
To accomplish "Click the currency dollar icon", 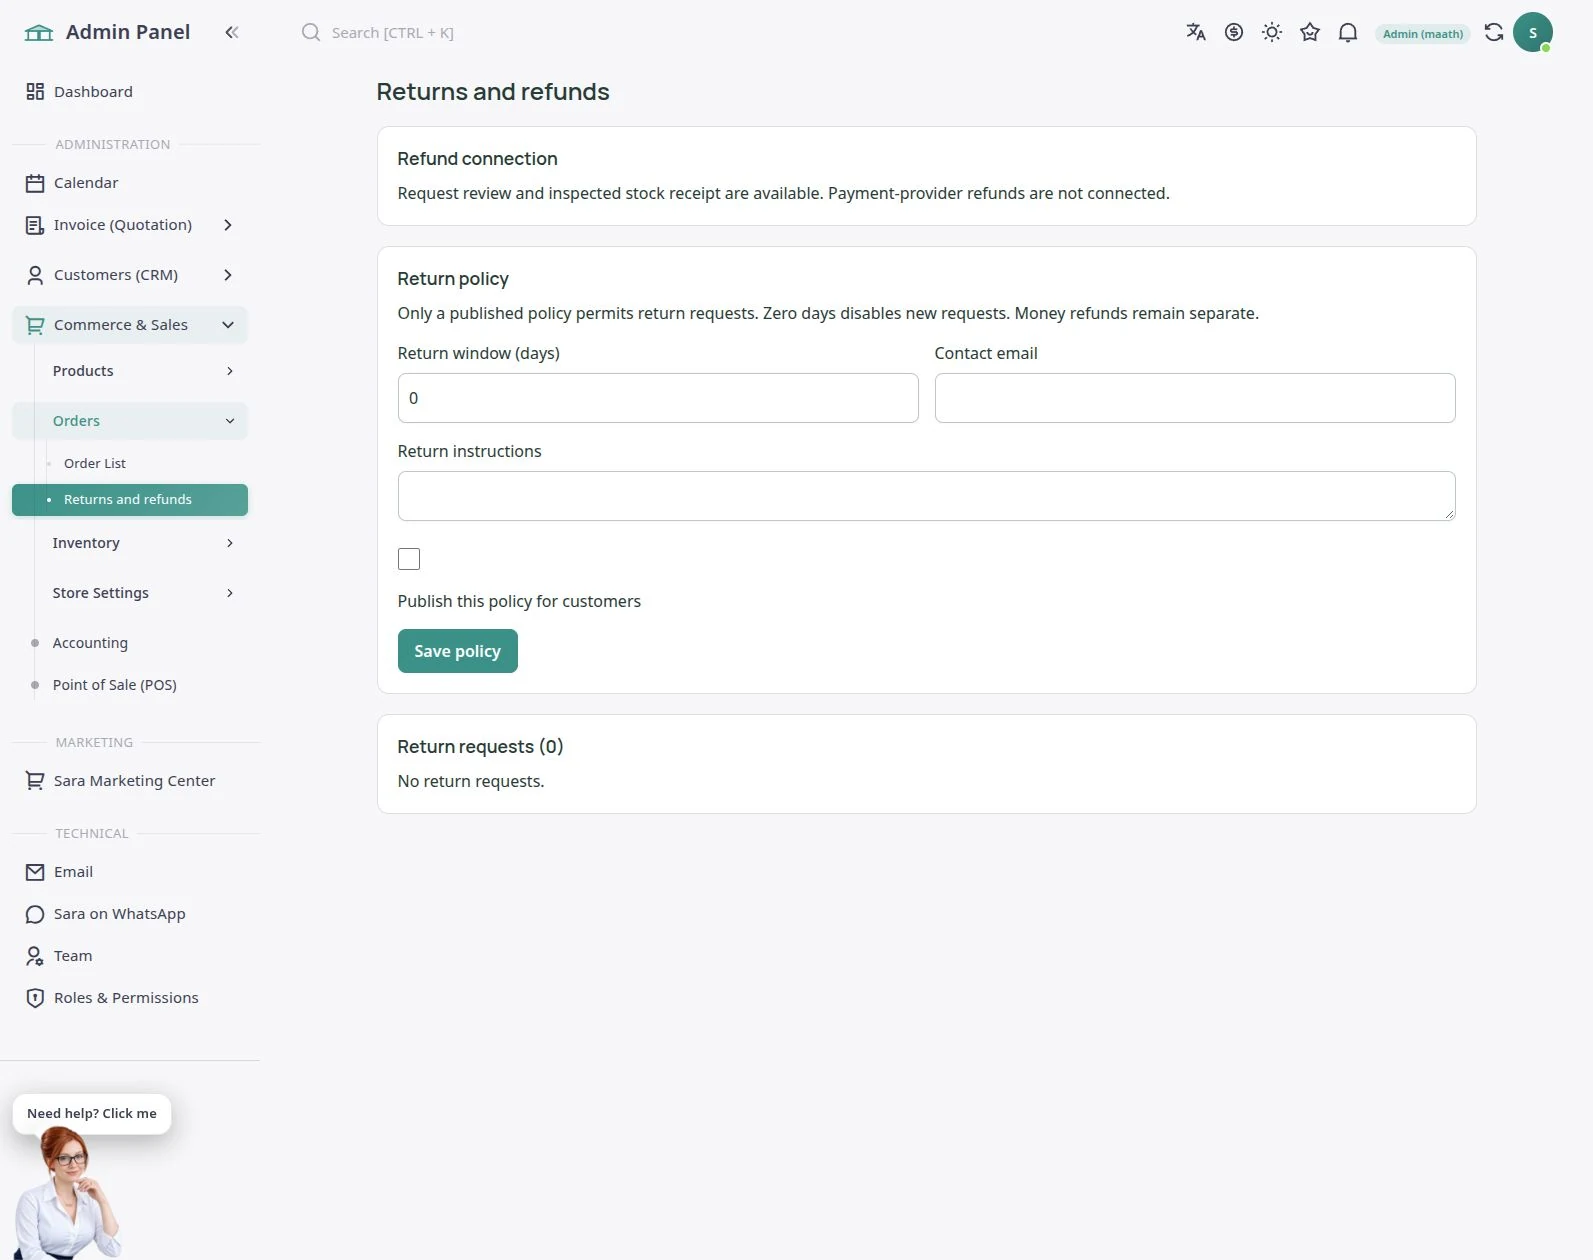I will [1234, 32].
